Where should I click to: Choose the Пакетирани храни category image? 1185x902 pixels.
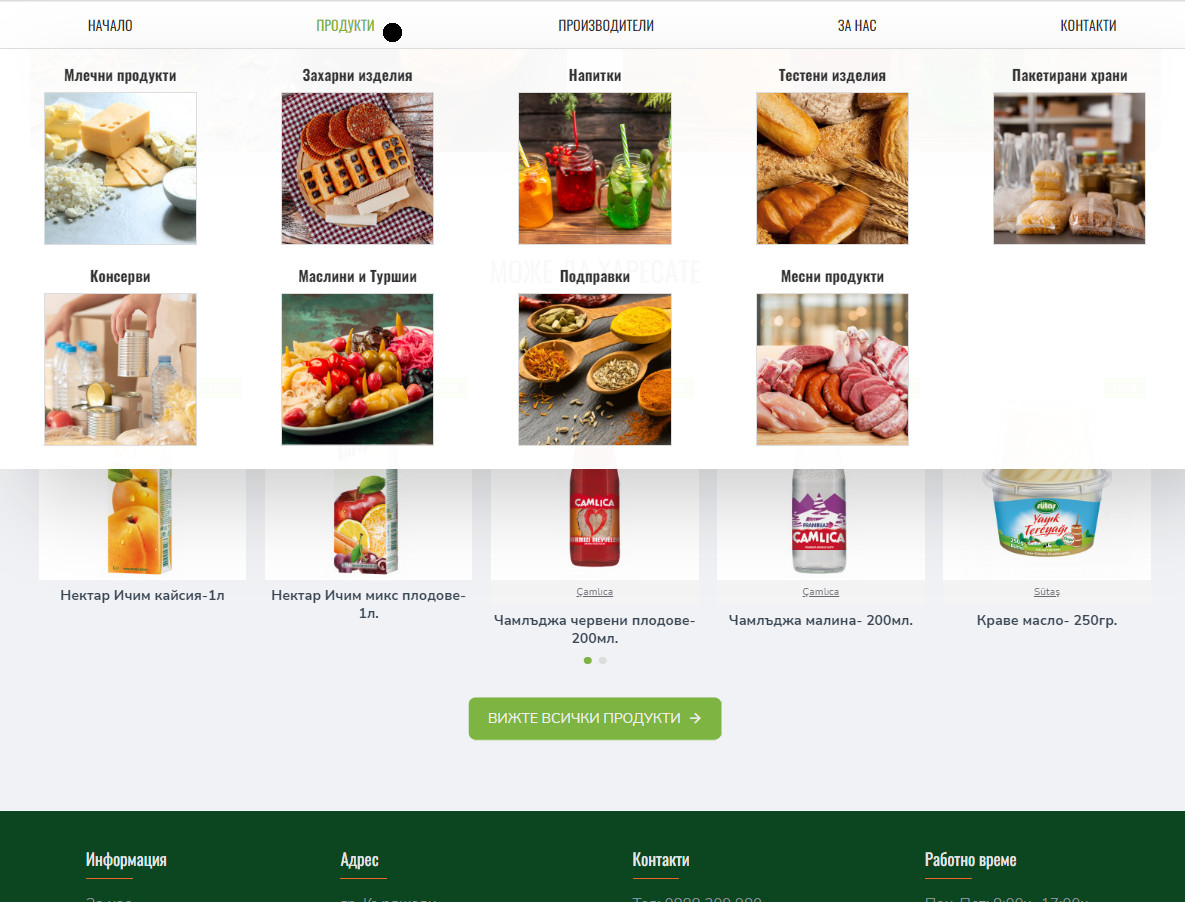click(x=1069, y=168)
